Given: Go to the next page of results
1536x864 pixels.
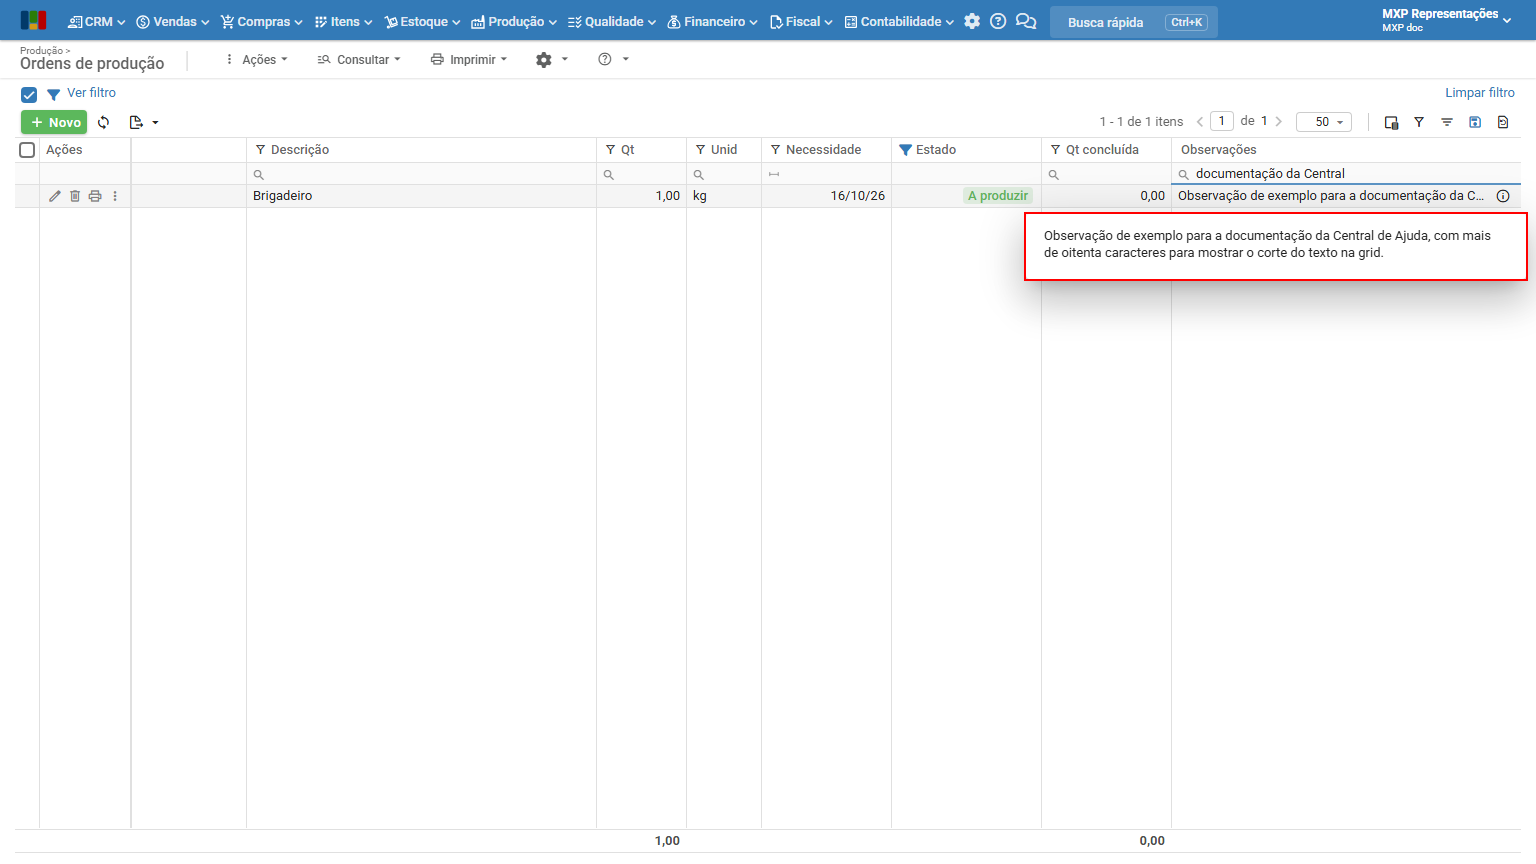Looking at the screenshot, I should pyautogui.click(x=1278, y=122).
